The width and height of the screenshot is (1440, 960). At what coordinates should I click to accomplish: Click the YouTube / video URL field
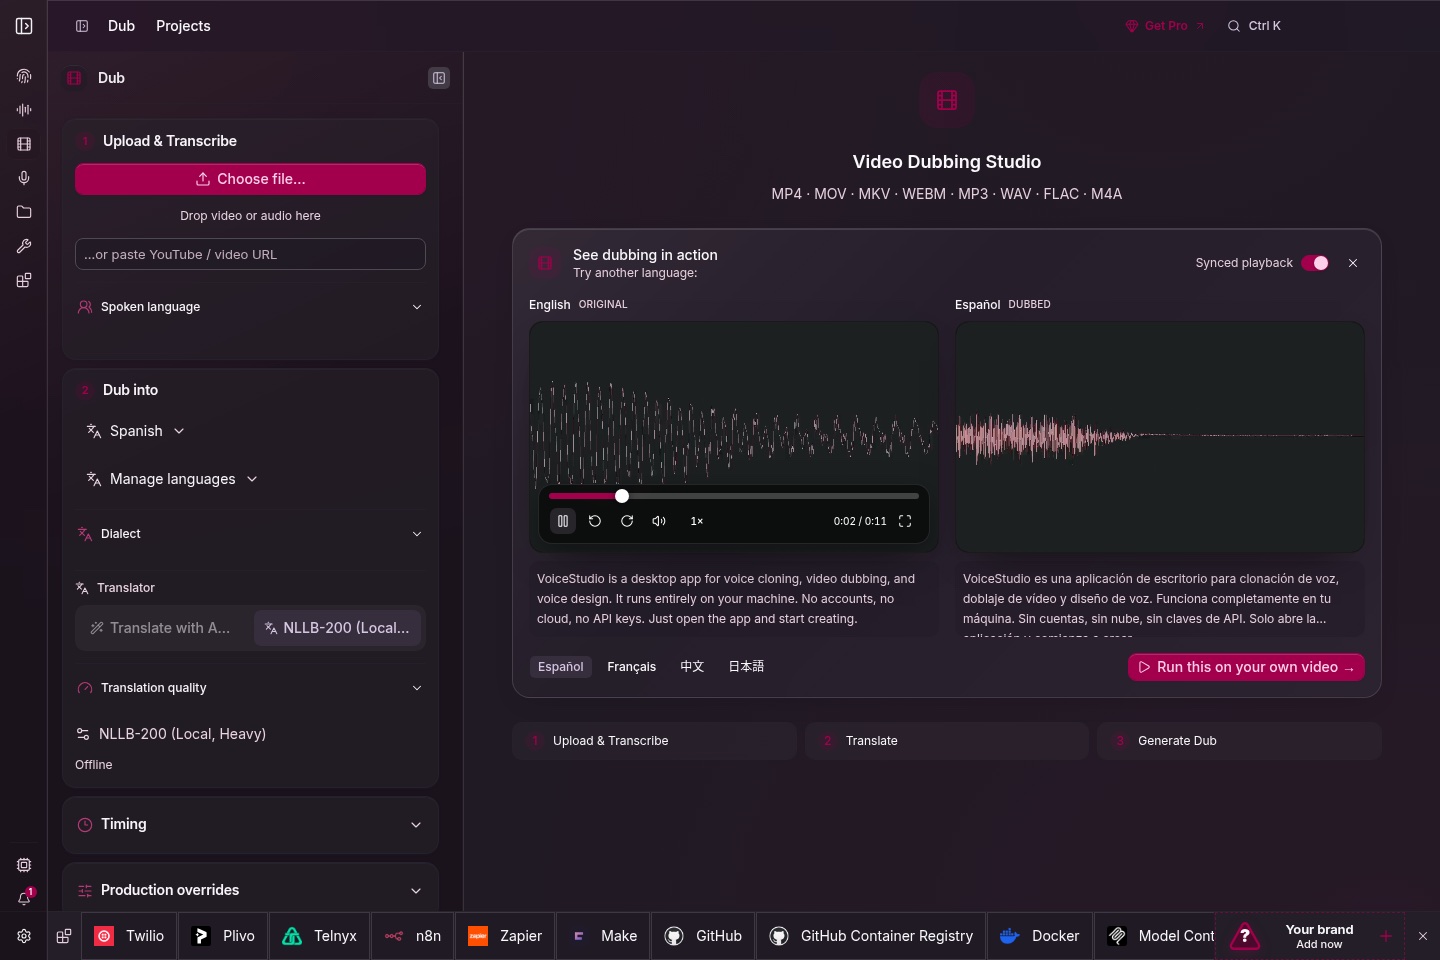tap(250, 254)
